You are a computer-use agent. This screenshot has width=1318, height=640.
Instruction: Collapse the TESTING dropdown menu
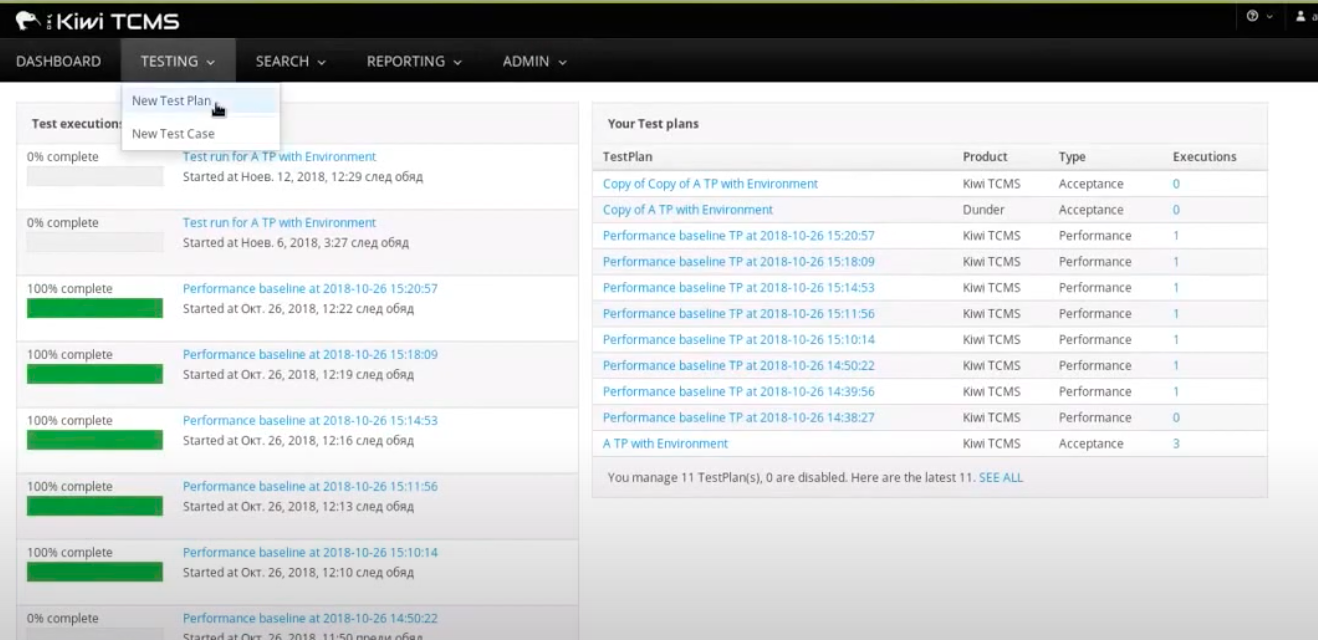pyautogui.click(x=178, y=61)
